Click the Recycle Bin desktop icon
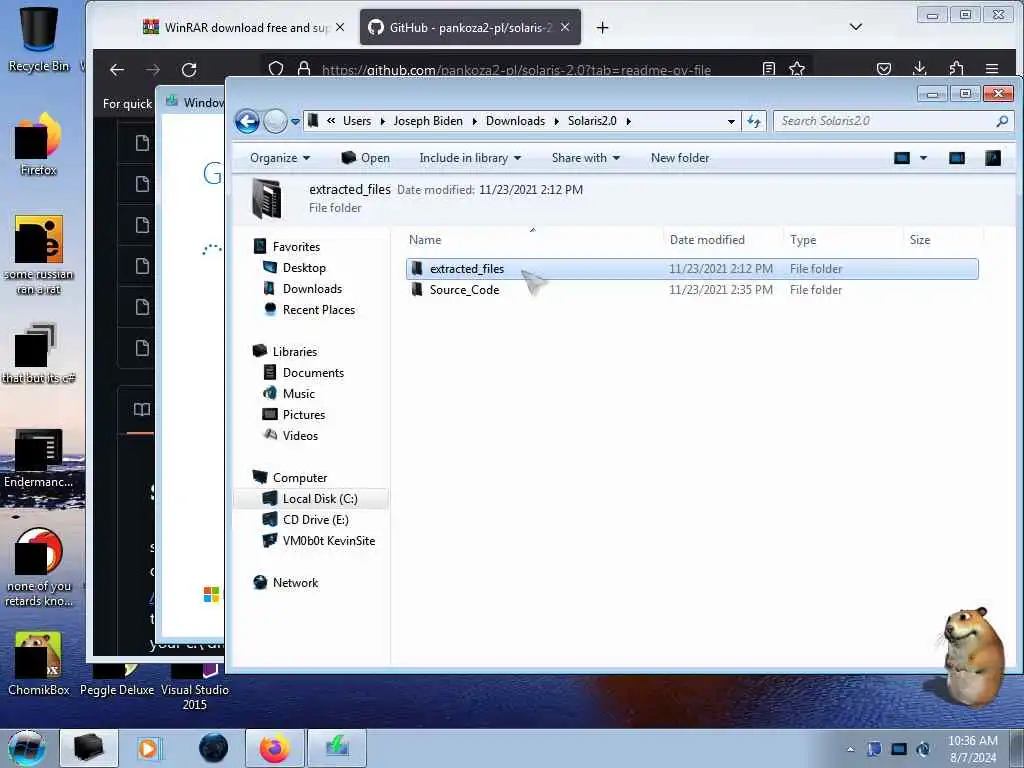Screen dimensions: 1024x768 coord(39,38)
